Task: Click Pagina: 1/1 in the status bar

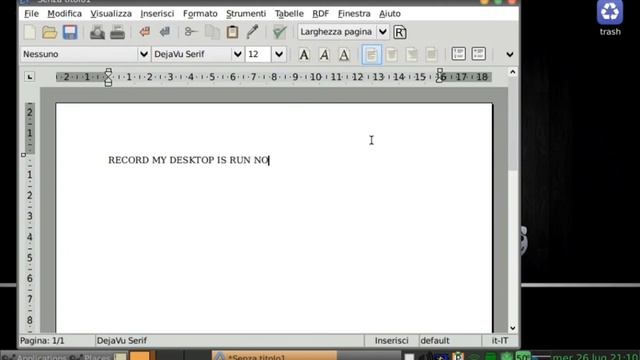Action: (42, 340)
